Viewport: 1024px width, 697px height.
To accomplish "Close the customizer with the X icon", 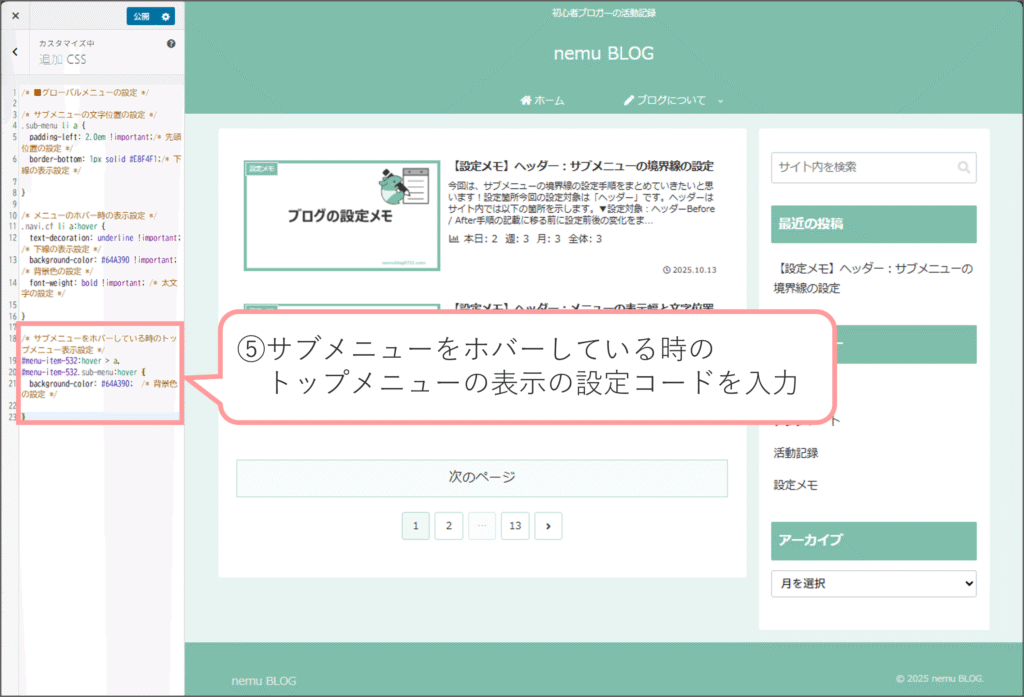I will [15, 16].
